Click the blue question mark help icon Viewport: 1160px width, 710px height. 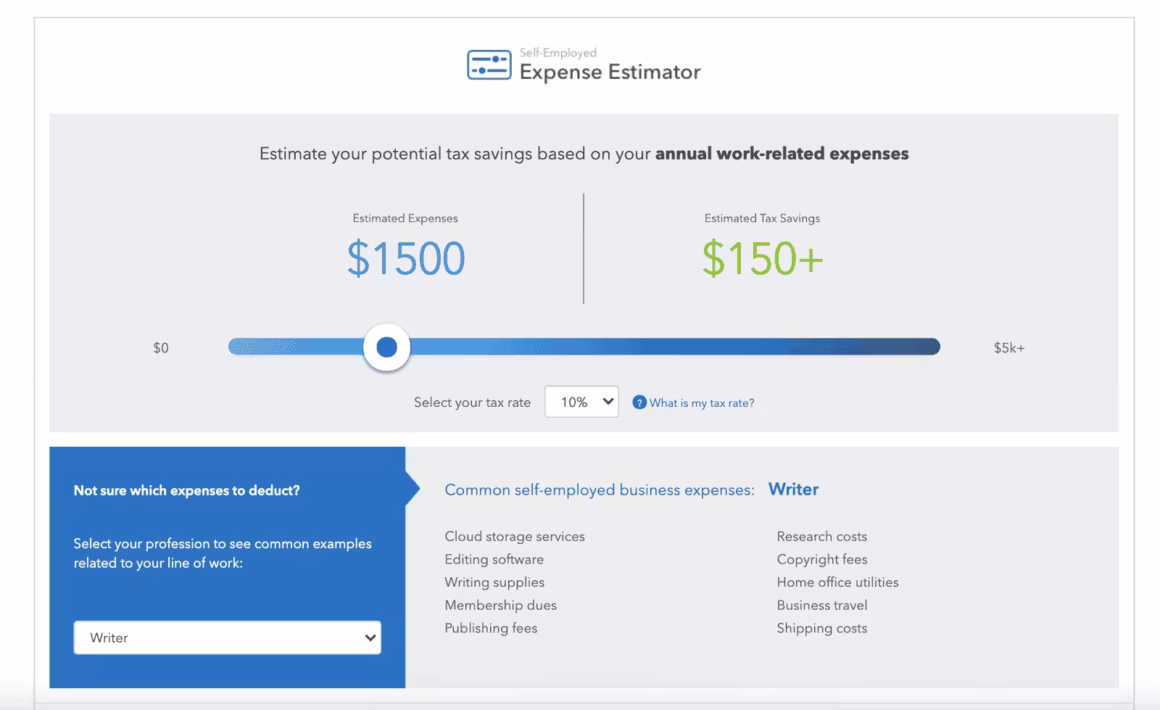(640, 403)
